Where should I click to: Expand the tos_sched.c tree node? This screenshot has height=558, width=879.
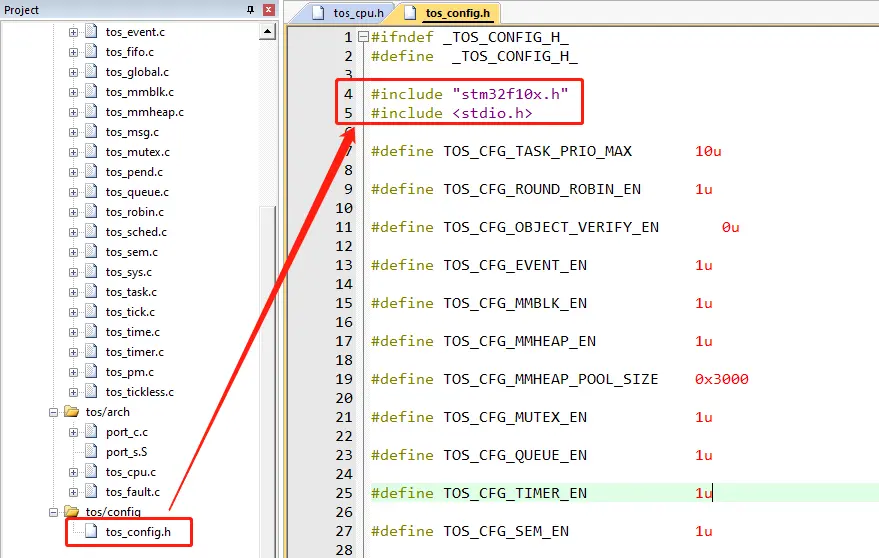(x=73, y=232)
